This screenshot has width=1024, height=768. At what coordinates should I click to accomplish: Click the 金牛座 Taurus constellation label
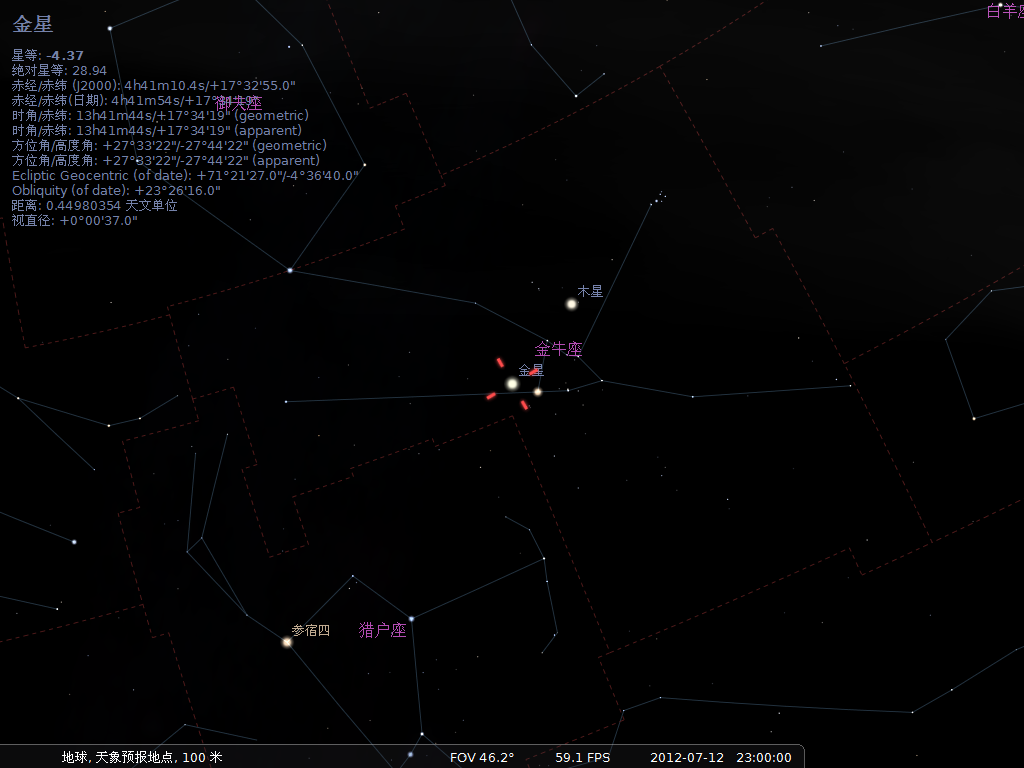(x=558, y=349)
